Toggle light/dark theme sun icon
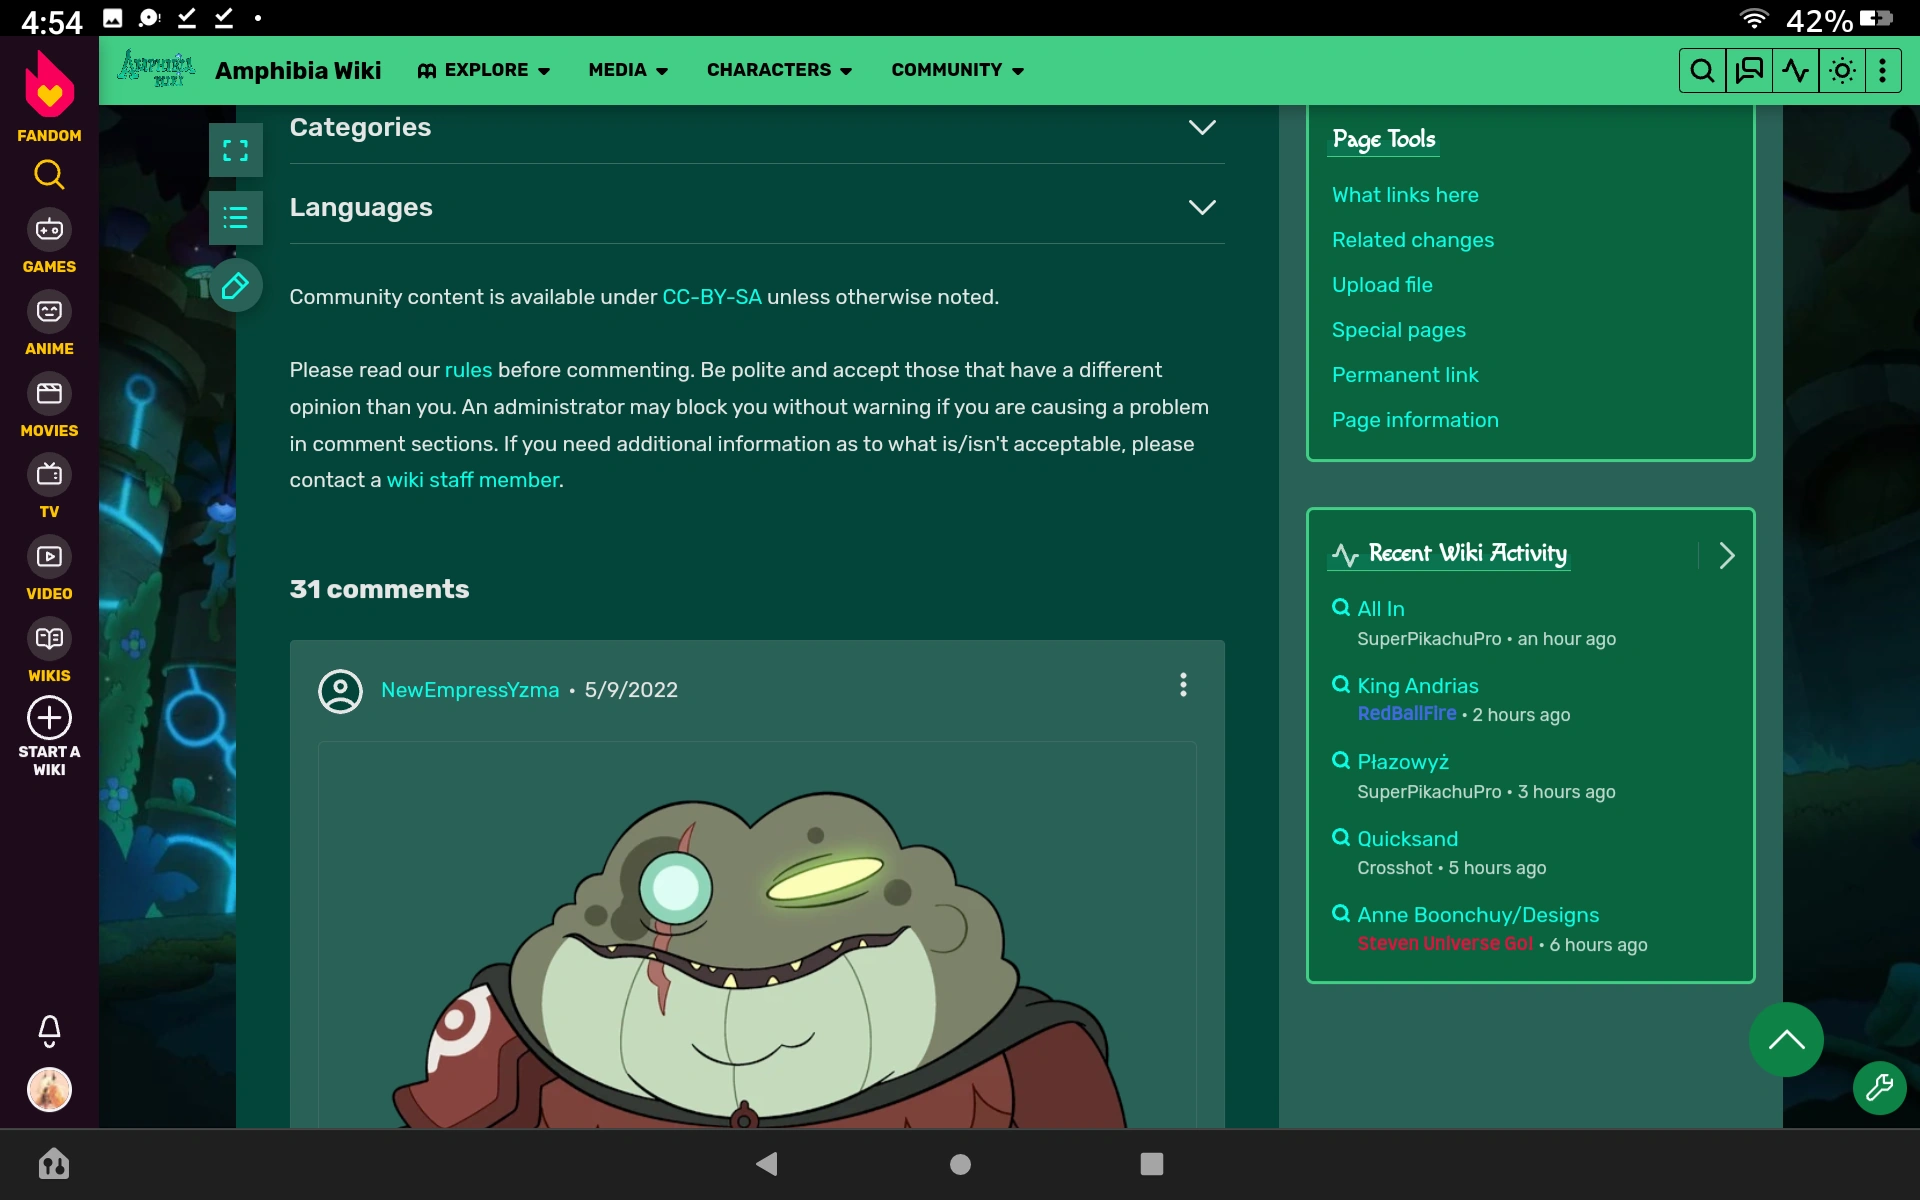This screenshot has width=1920, height=1200. [1842, 71]
